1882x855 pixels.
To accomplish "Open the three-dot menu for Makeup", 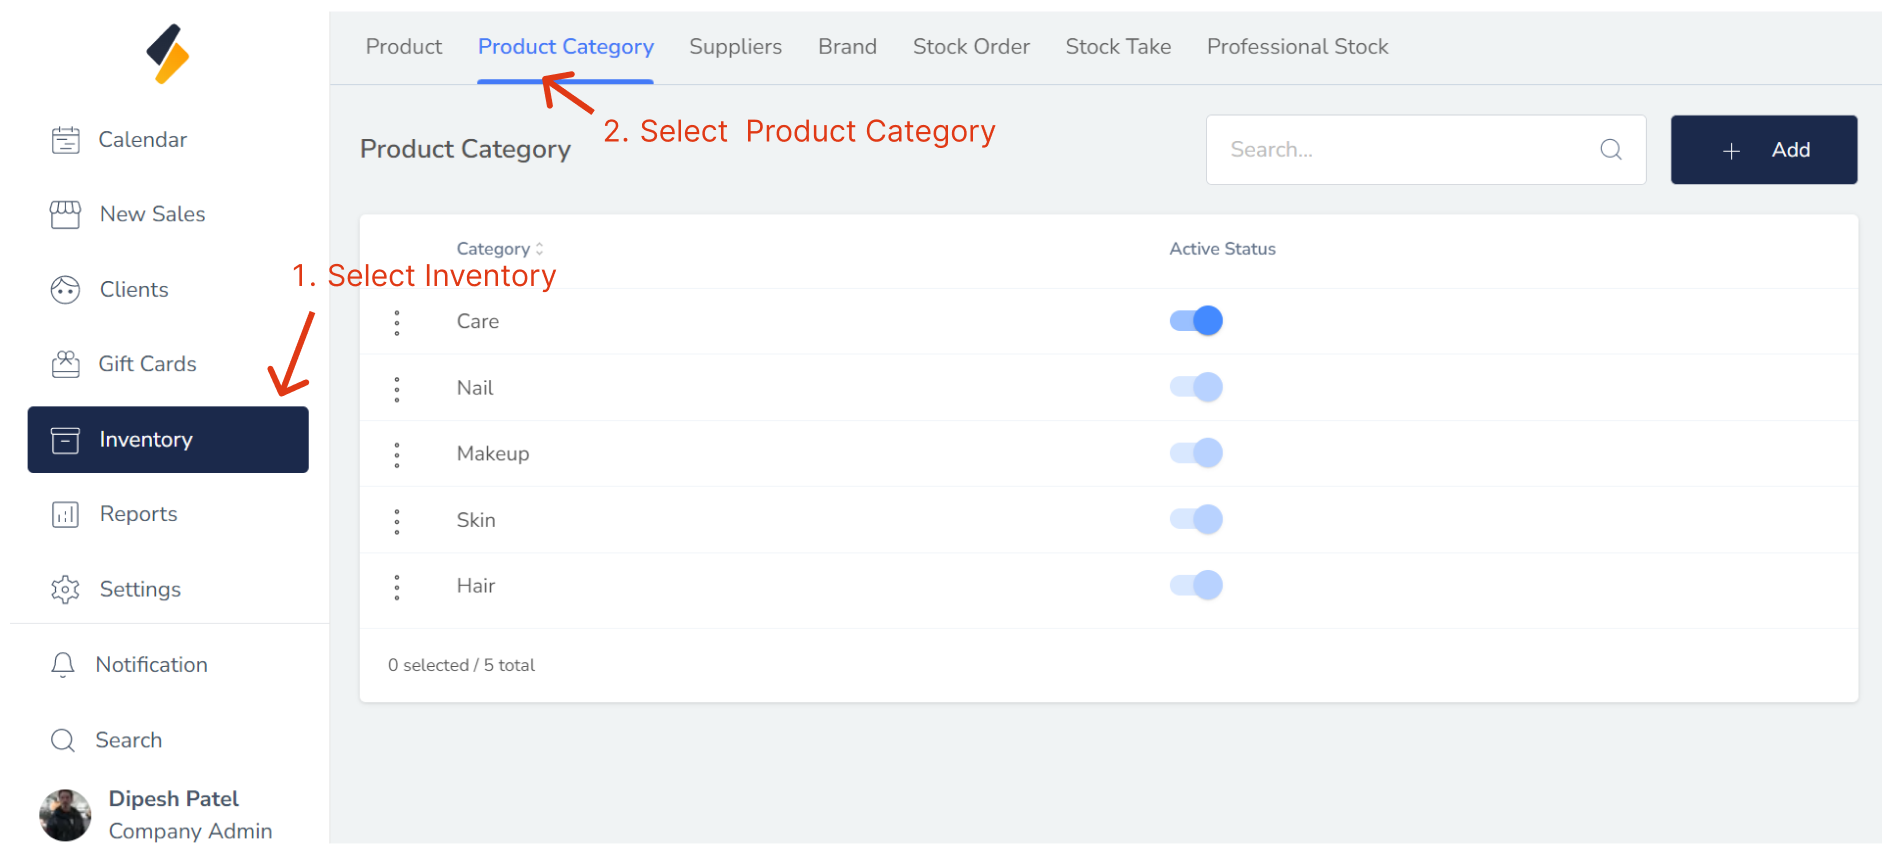I will click(397, 455).
